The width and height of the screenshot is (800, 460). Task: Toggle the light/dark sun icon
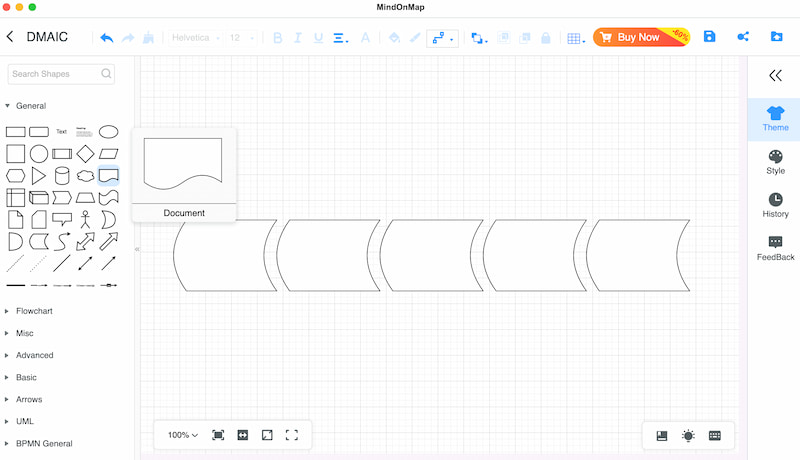tap(688, 436)
